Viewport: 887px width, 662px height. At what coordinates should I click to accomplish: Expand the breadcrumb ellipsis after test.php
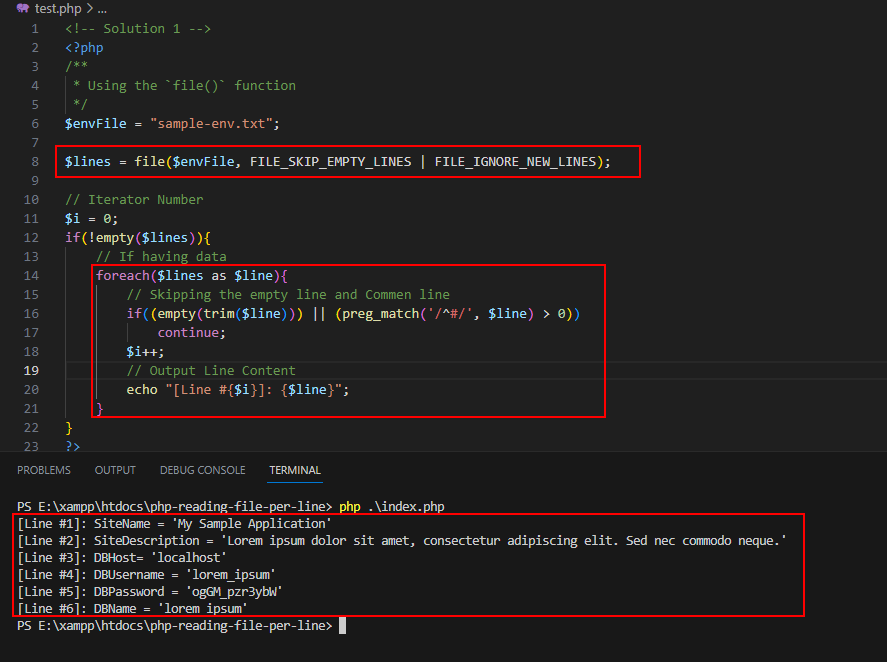101,8
